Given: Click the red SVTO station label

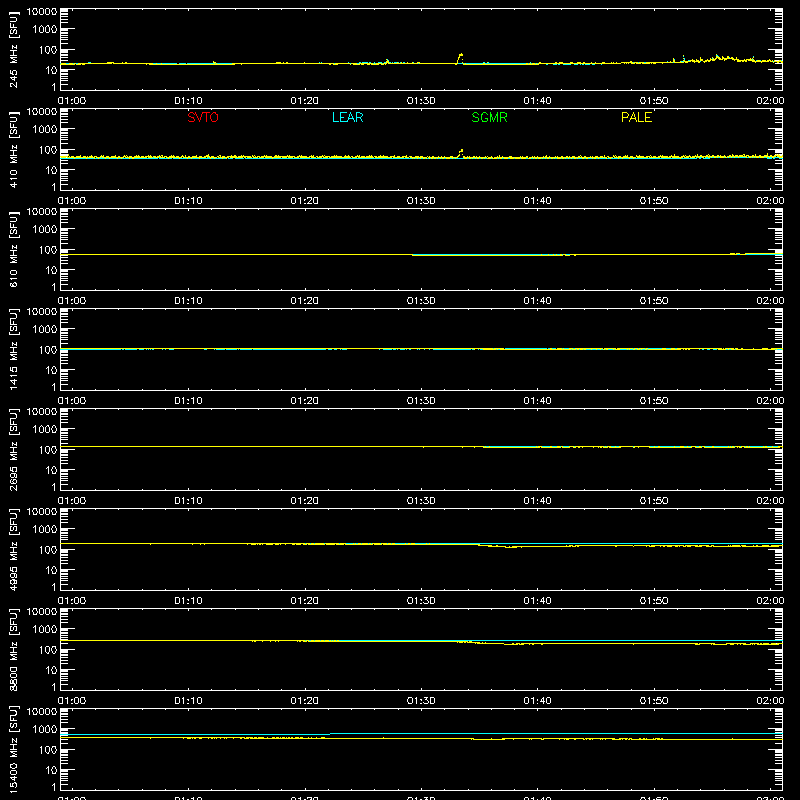Looking at the screenshot, I should point(203,117).
